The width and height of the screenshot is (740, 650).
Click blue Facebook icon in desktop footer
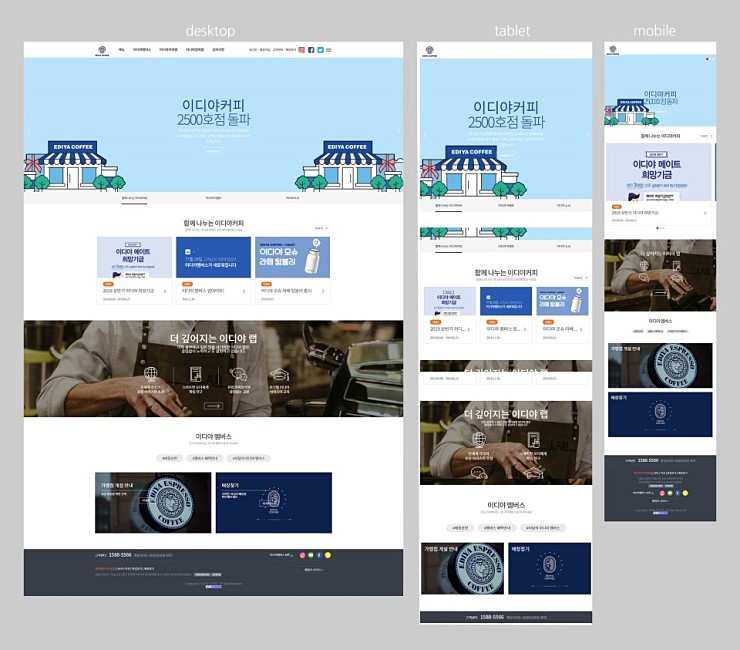coord(319,555)
